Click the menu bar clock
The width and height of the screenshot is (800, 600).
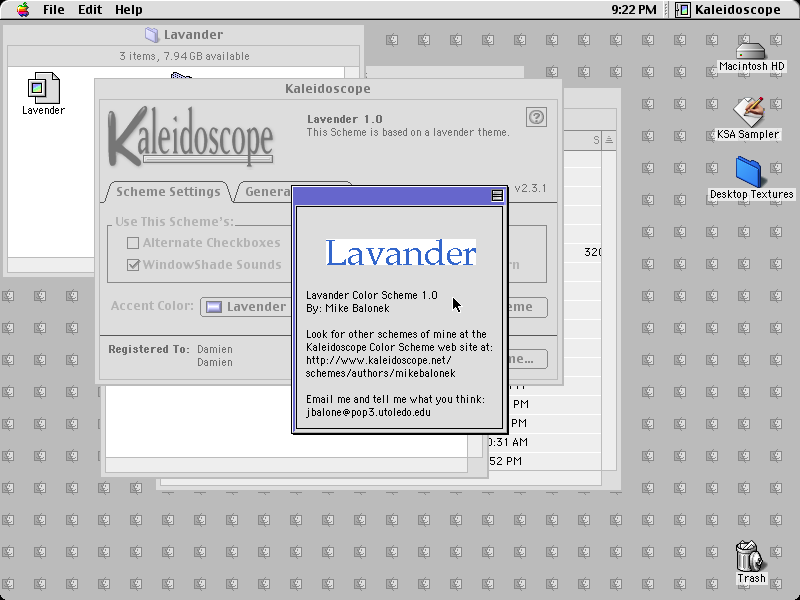(x=634, y=10)
